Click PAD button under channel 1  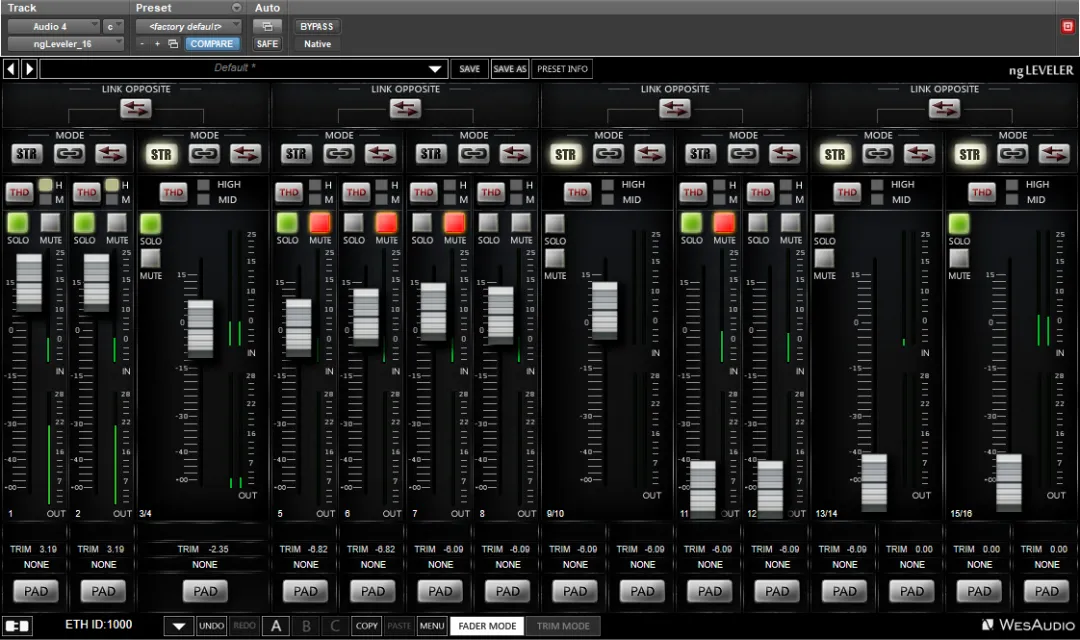[x=36, y=591]
